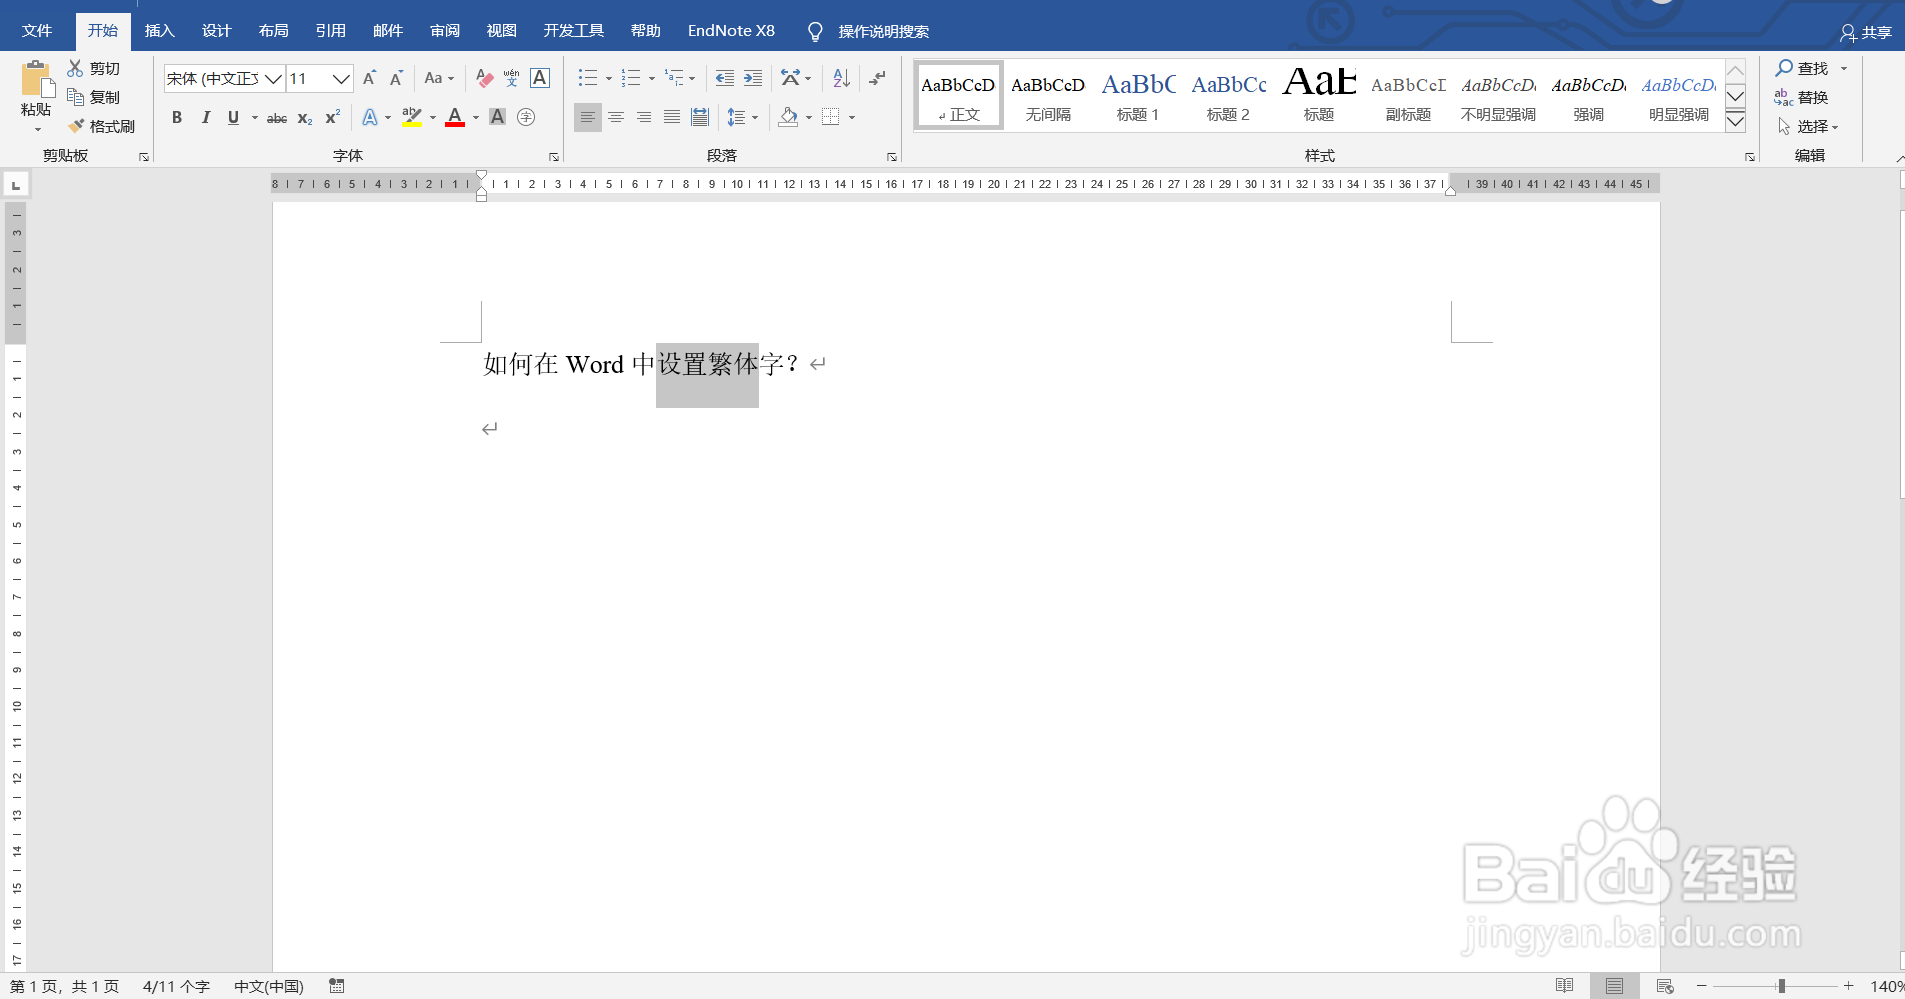Open the font name dropdown
Screen dimensions: 1905x999
pyautogui.click(x=273, y=79)
